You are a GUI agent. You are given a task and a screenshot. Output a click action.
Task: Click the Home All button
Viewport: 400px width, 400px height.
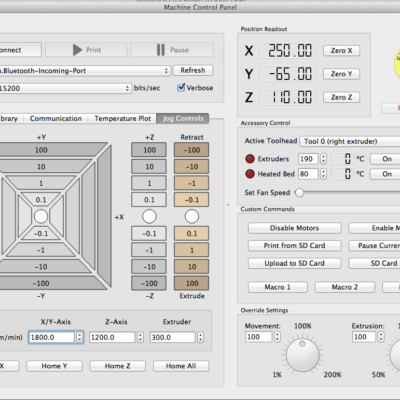[181, 366]
